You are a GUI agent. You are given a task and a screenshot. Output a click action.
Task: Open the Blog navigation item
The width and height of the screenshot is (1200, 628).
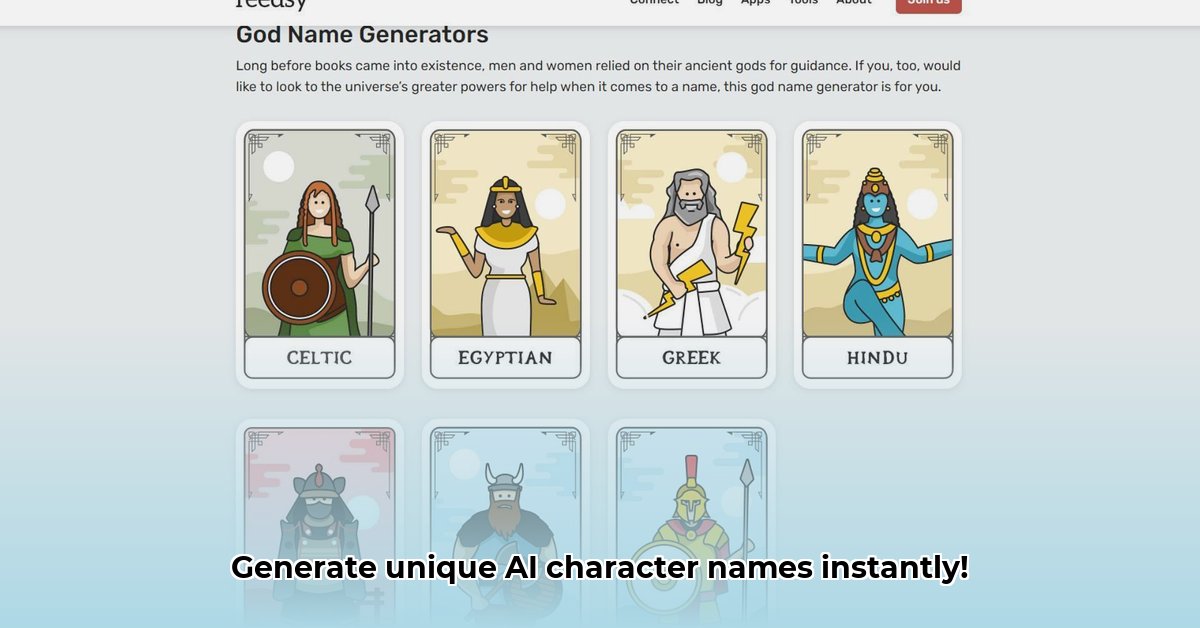click(710, 3)
